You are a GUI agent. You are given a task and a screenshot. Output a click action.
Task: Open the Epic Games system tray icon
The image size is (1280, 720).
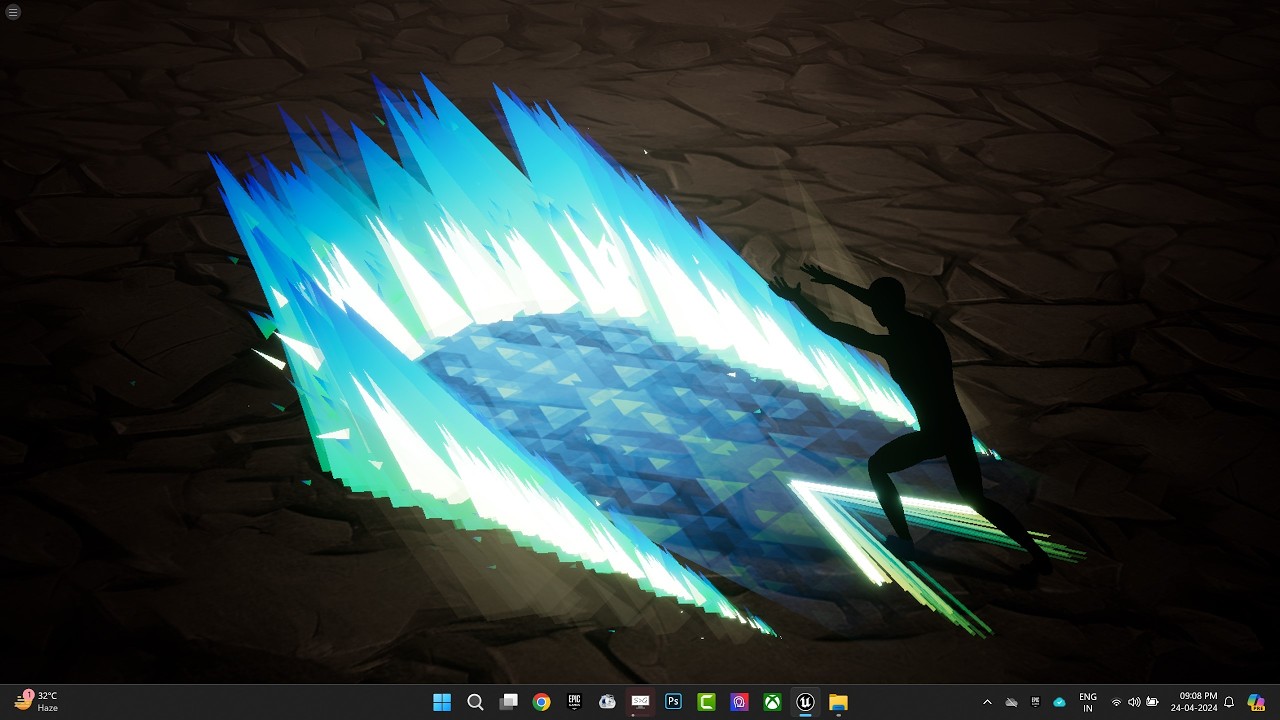click(x=1035, y=702)
